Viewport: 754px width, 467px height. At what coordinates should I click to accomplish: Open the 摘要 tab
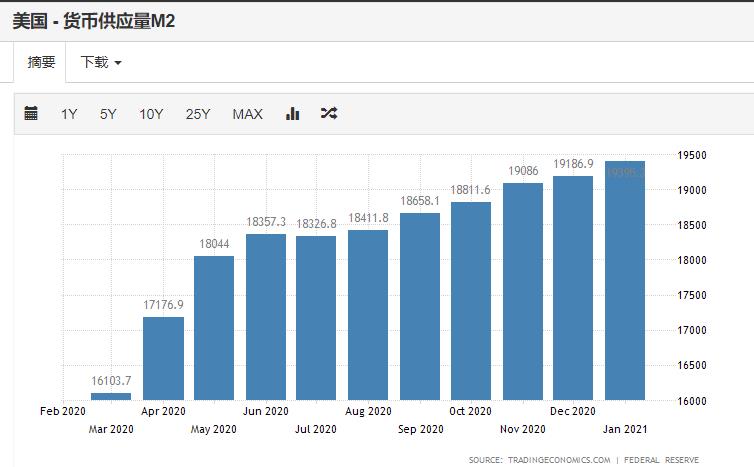[x=41, y=62]
